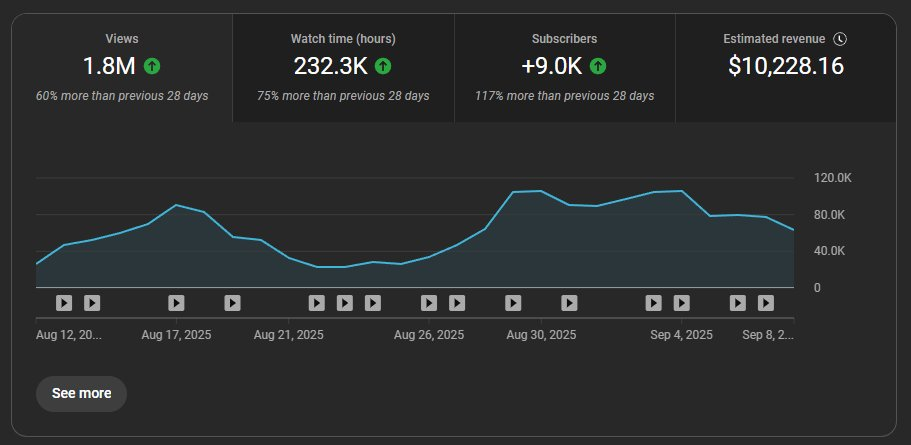
Task: Click the green up-arrow beside 232.3K watch time
Action: (383, 66)
